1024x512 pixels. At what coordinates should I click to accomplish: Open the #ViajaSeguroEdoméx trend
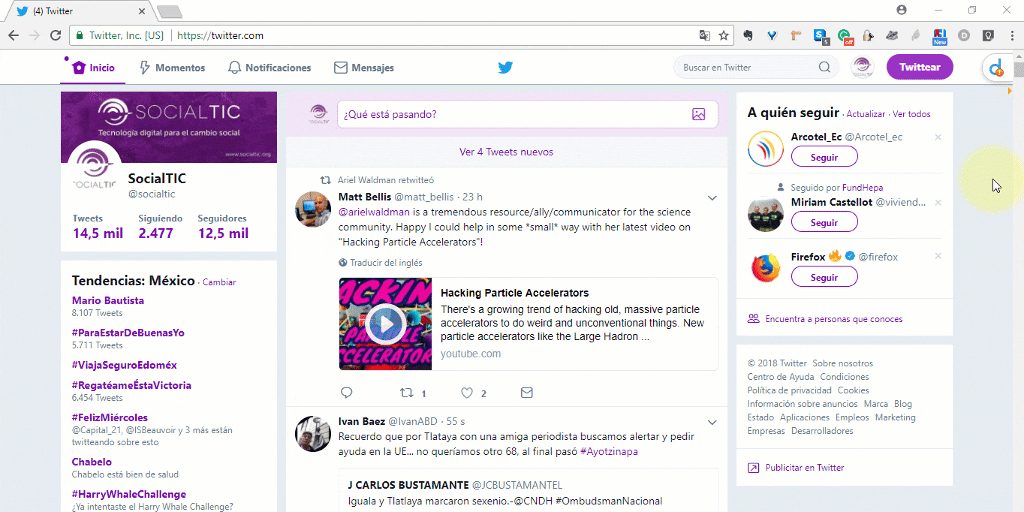pyautogui.click(x=124, y=365)
